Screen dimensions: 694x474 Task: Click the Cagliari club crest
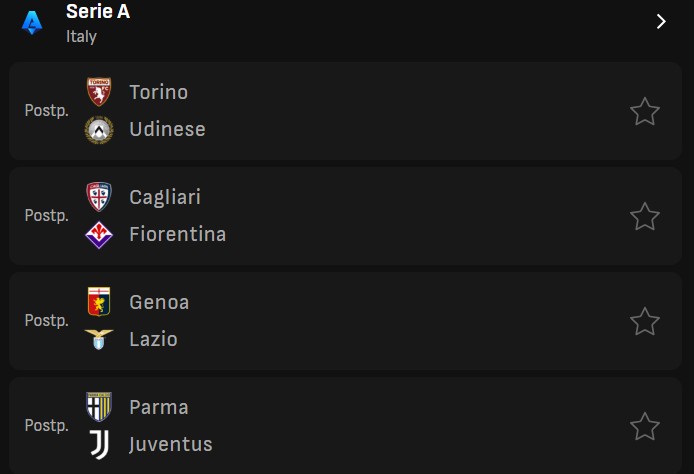[x=99, y=197]
